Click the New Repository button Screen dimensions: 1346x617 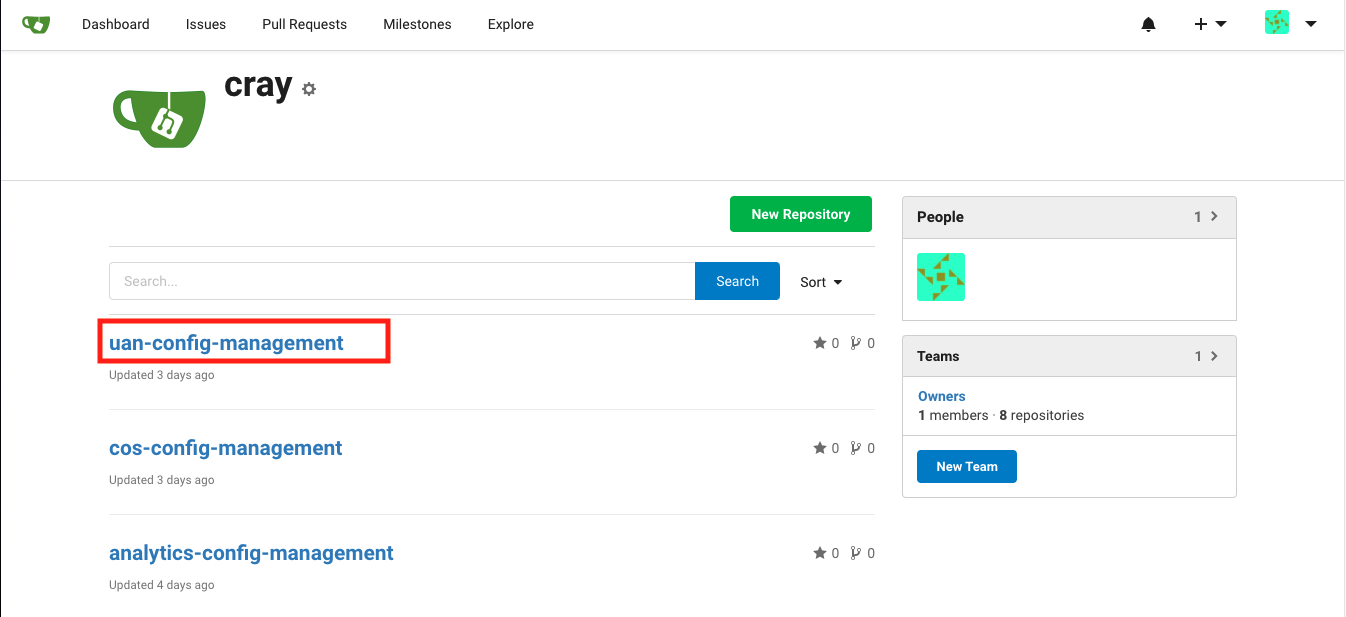[x=800, y=213]
